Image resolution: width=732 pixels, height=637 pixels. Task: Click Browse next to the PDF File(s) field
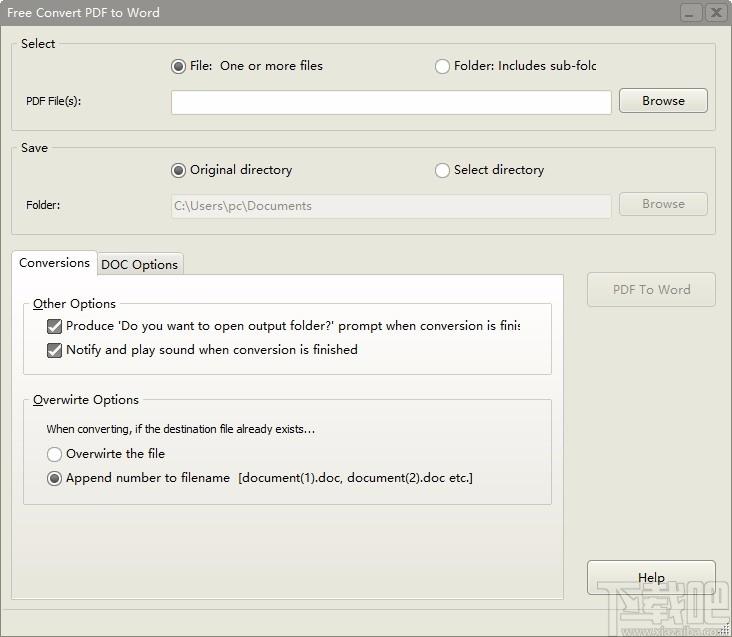click(663, 100)
